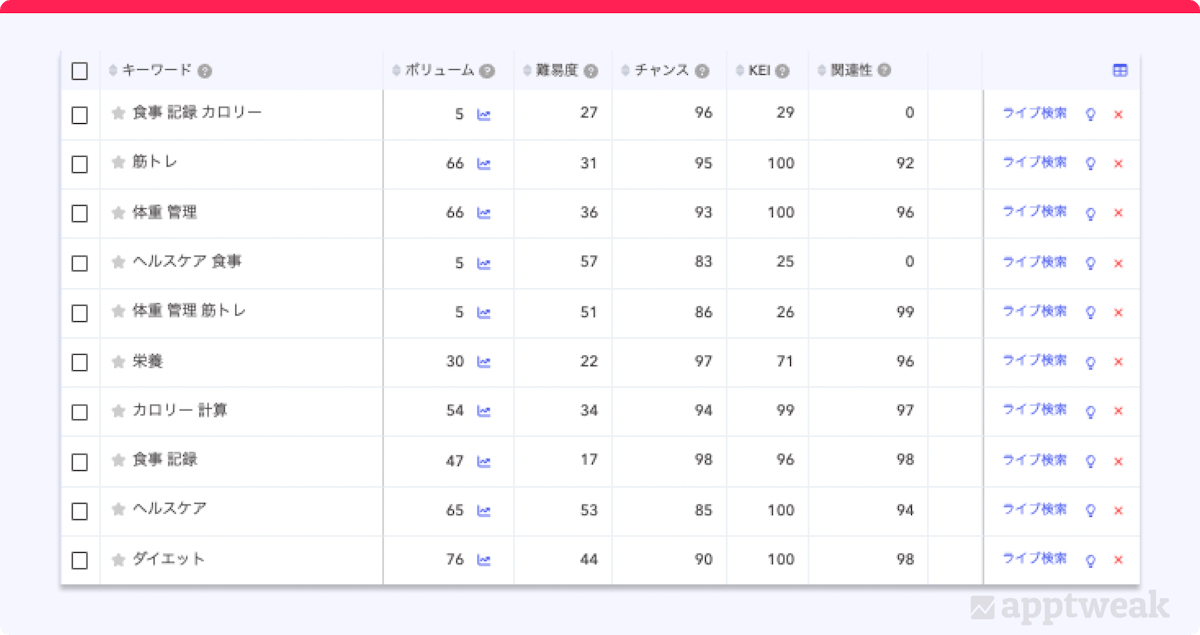
Task: Click lightbulb suggestions icon for 栄養 row
Action: pyautogui.click(x=1090, y=362)
